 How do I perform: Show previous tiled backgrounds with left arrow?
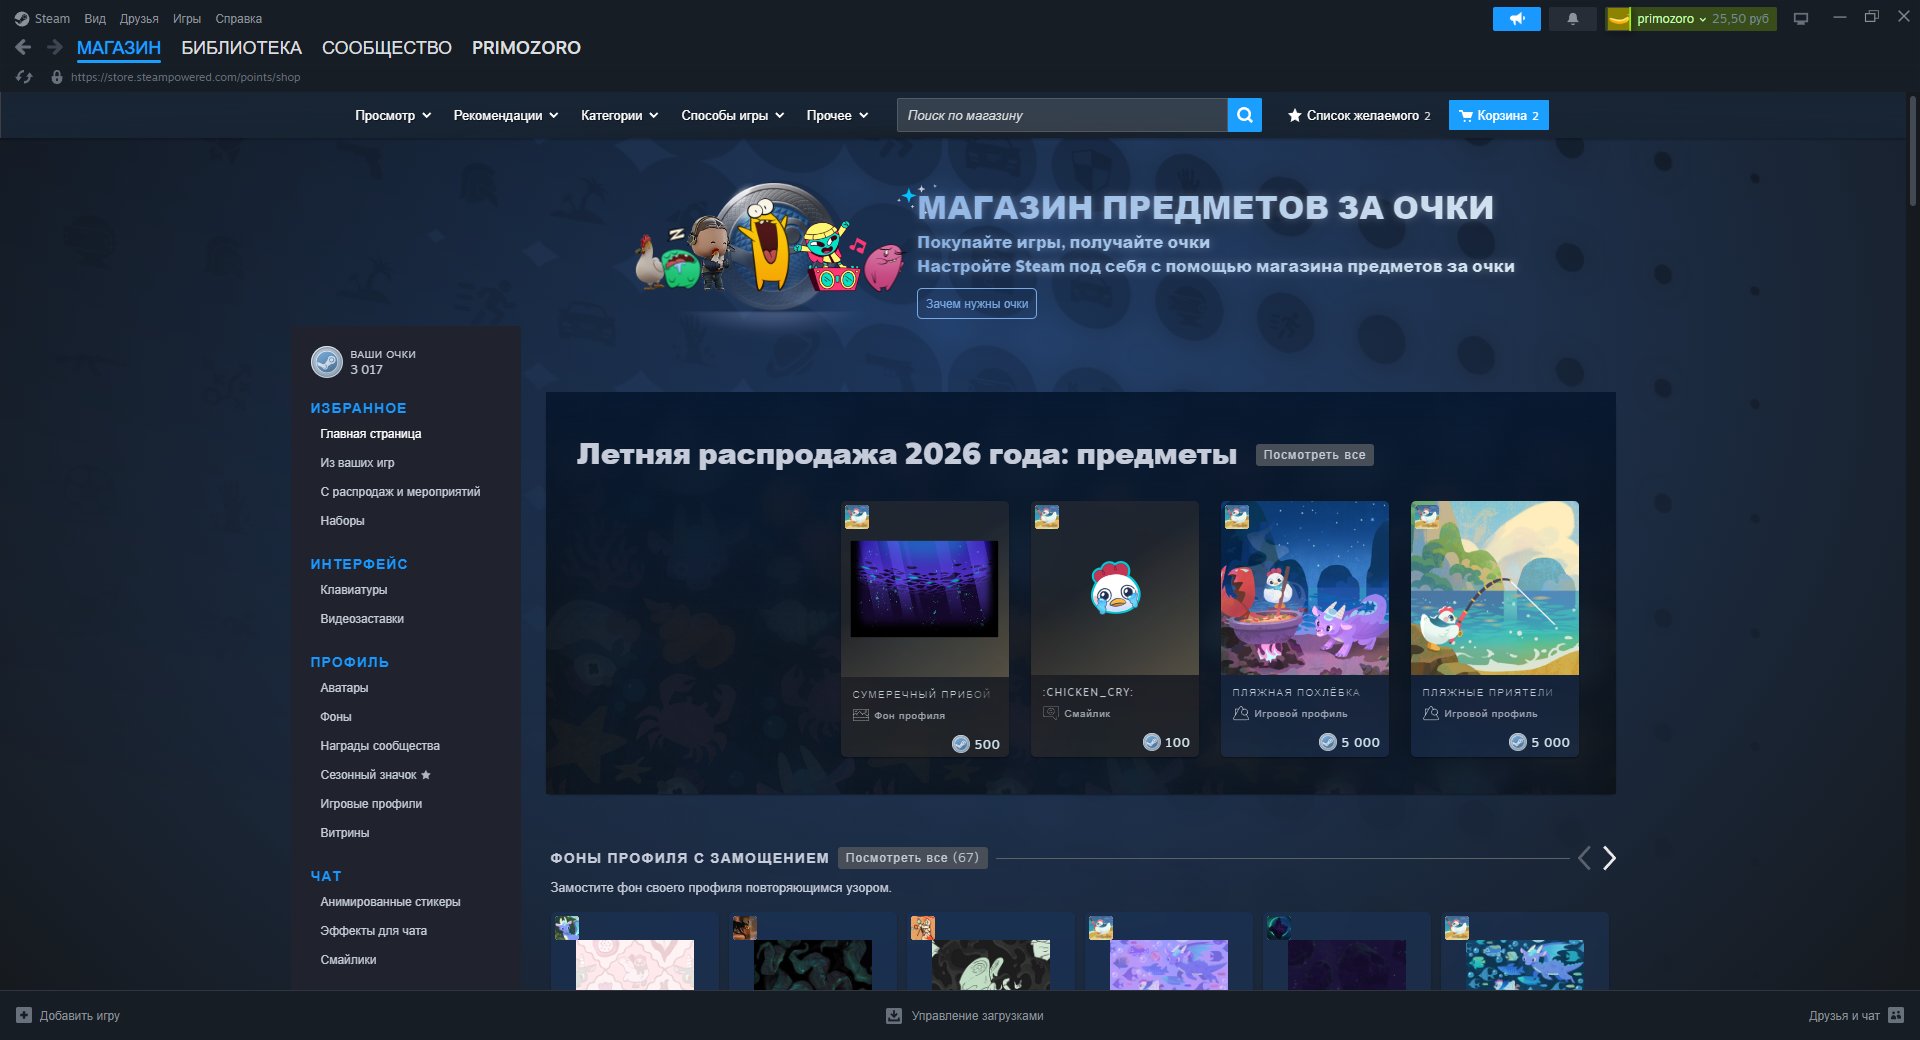[x=1584, y=858]
